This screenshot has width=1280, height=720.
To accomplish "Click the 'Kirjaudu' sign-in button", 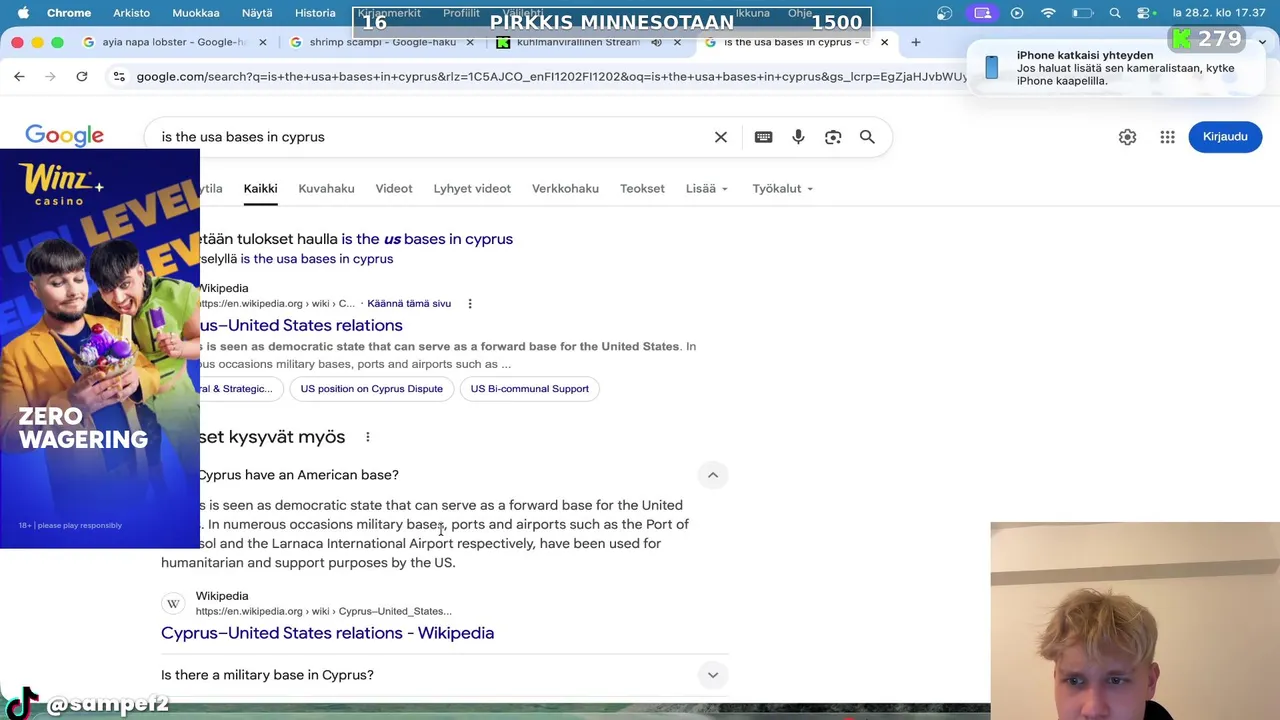I will (x=1225, y=137).
